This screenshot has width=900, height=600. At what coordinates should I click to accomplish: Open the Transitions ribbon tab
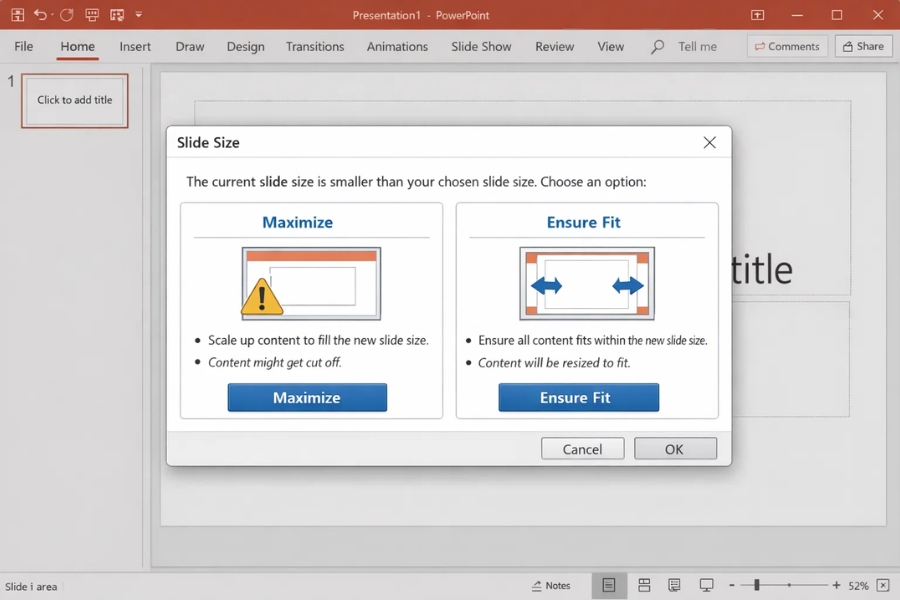click(x=314, y=46)
